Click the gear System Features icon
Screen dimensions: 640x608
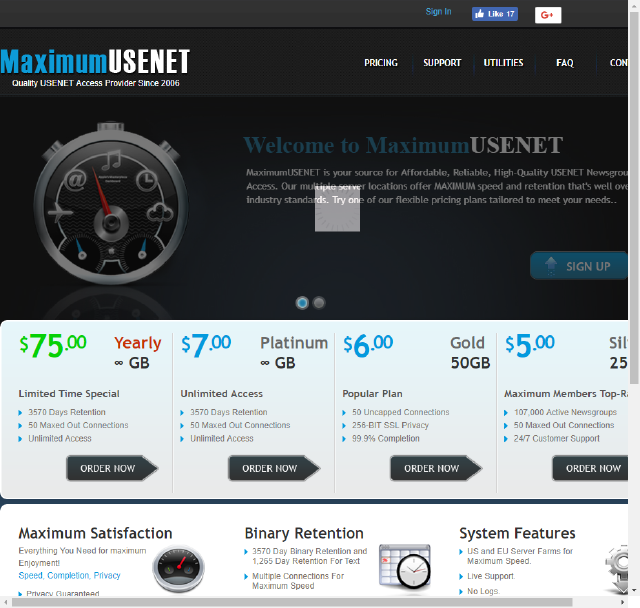tap(616, 569)
